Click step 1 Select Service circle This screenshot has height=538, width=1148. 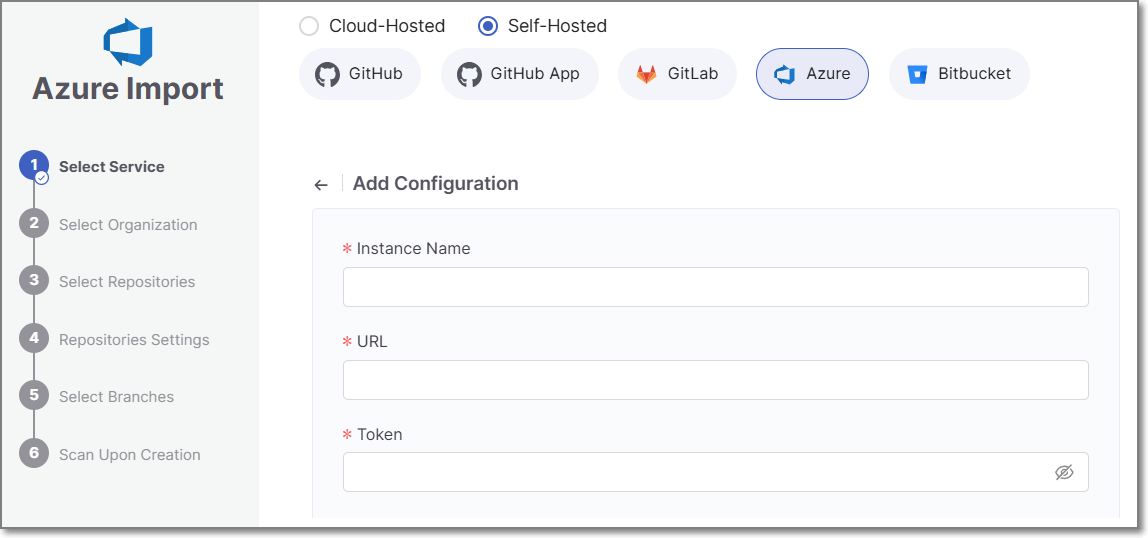(x=34, y=166)
